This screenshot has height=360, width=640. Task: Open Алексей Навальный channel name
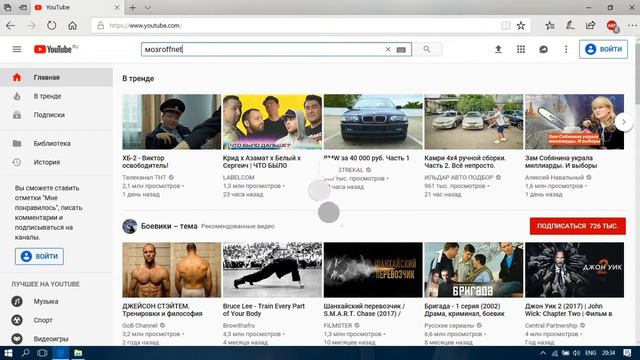tap(554, 178)
